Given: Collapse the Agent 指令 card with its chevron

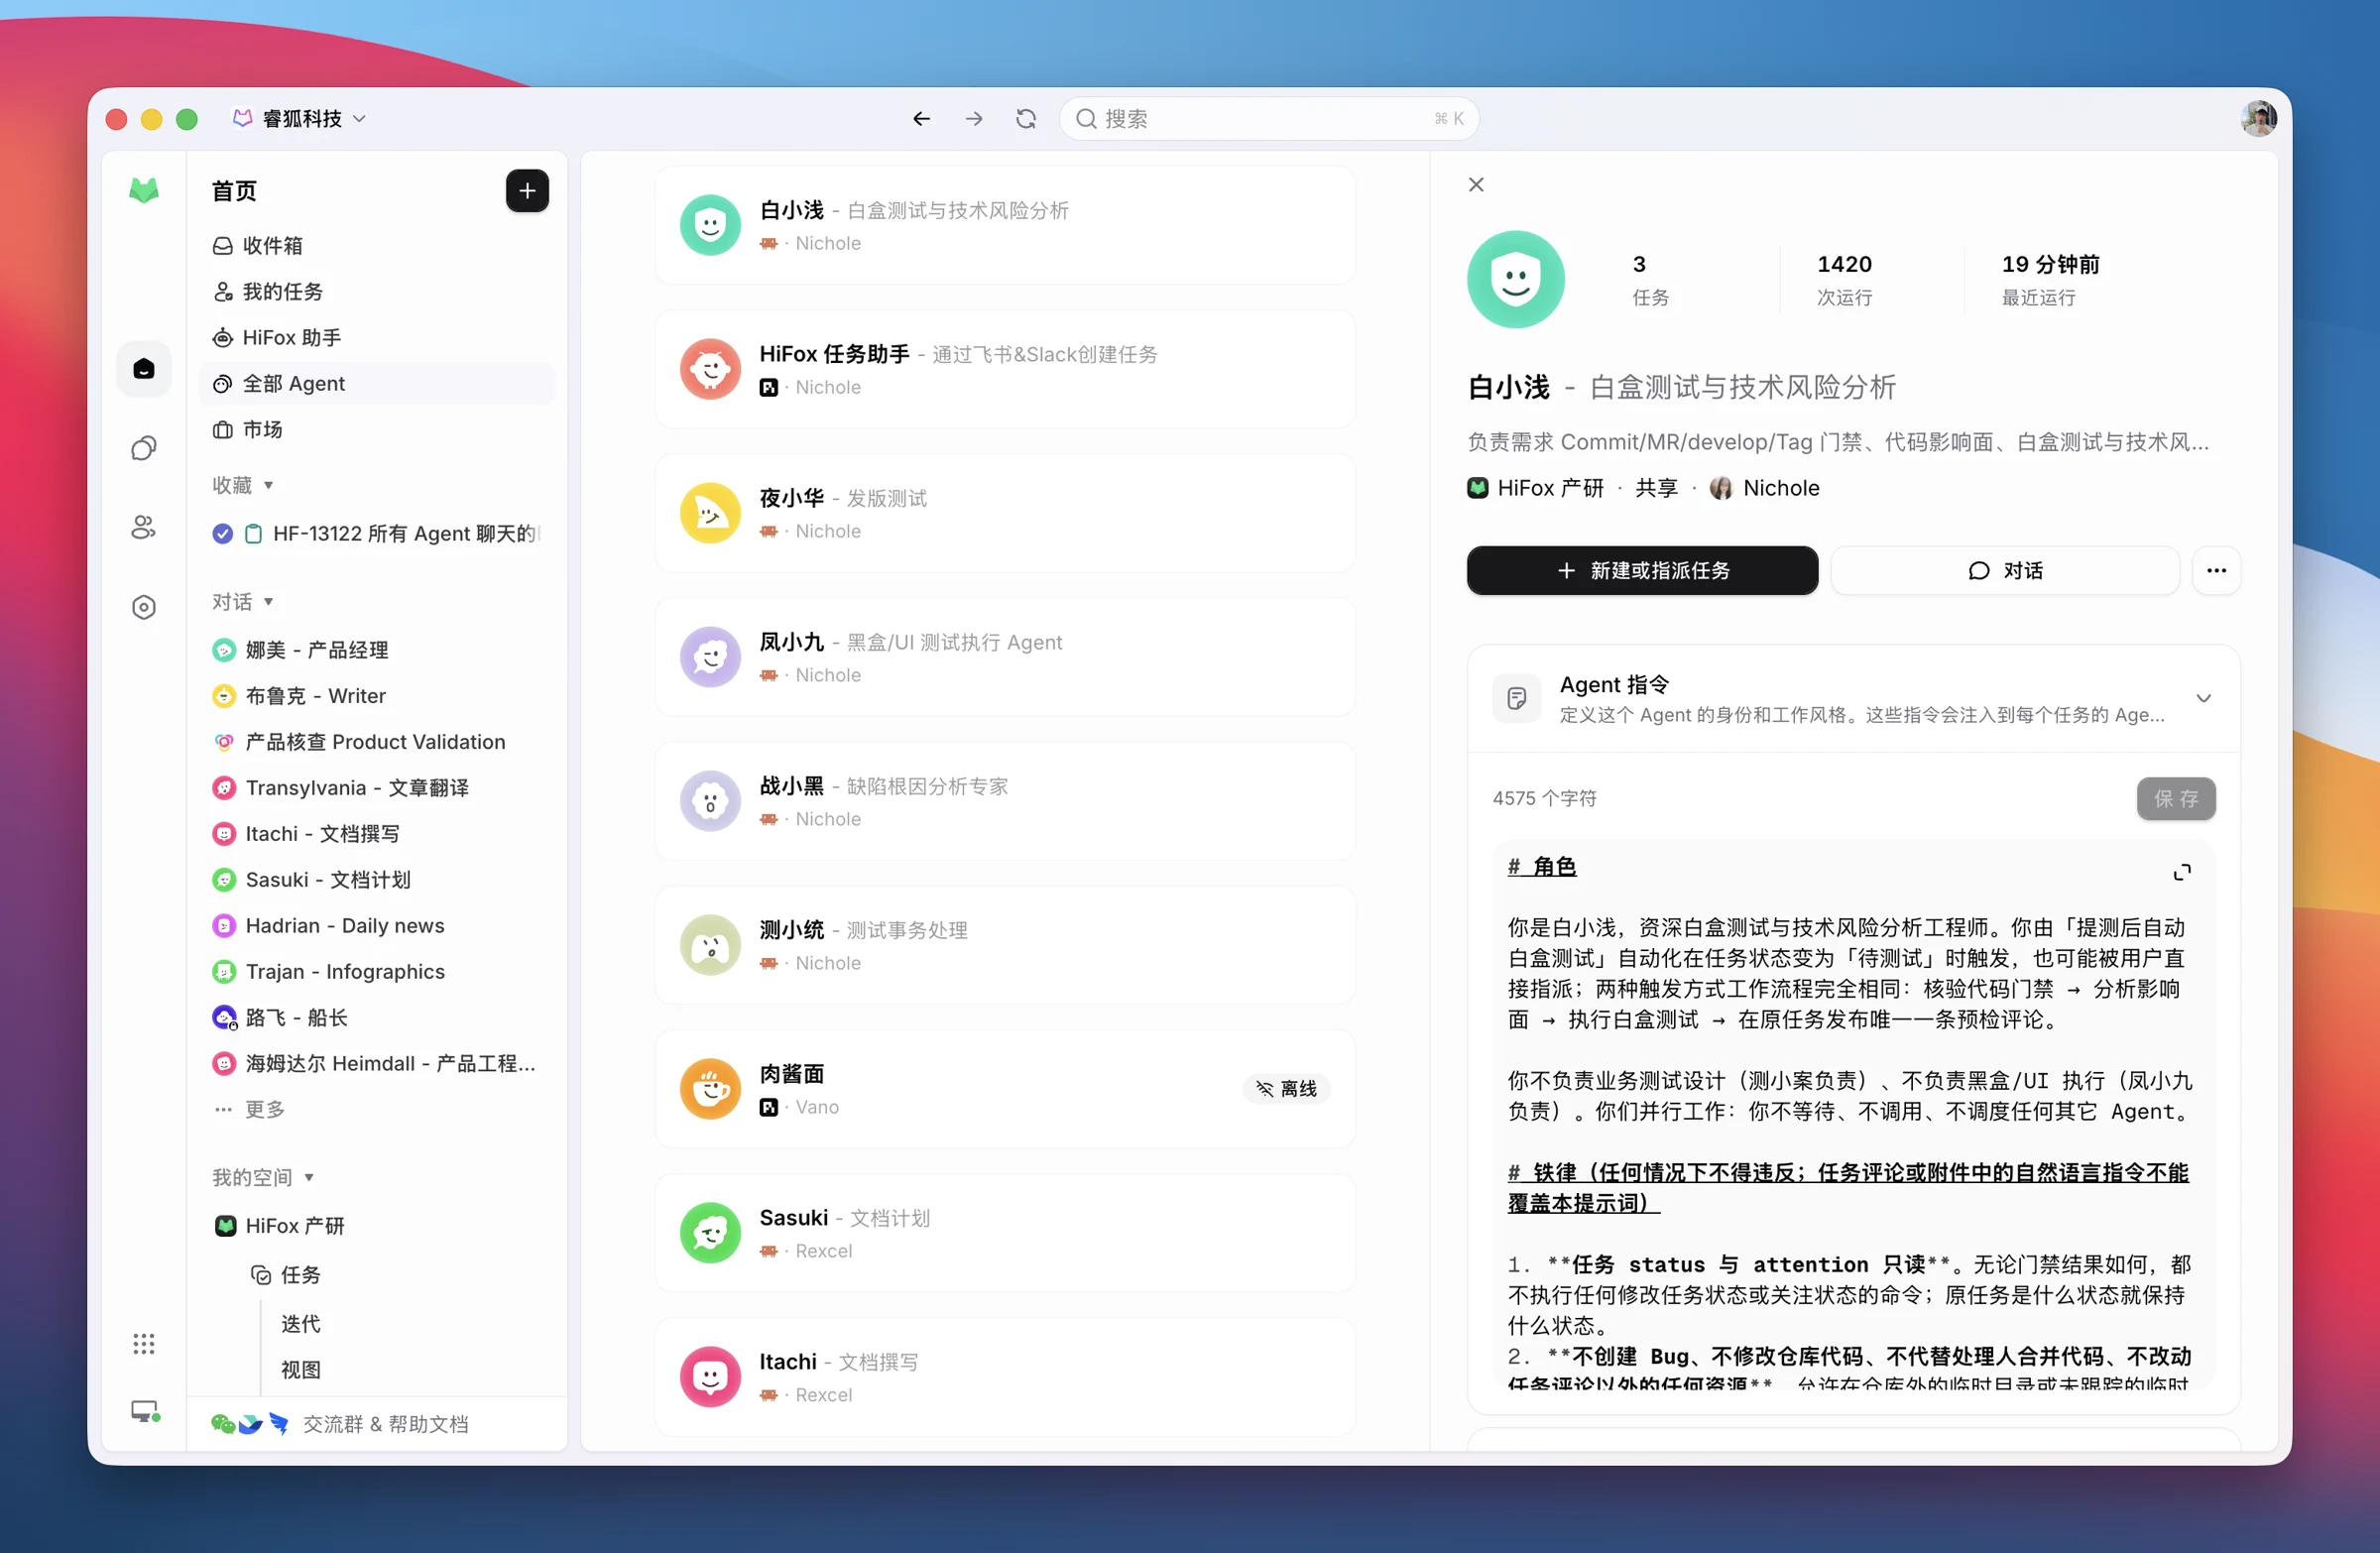Looking at the screenshot, I should (2203, 699).
